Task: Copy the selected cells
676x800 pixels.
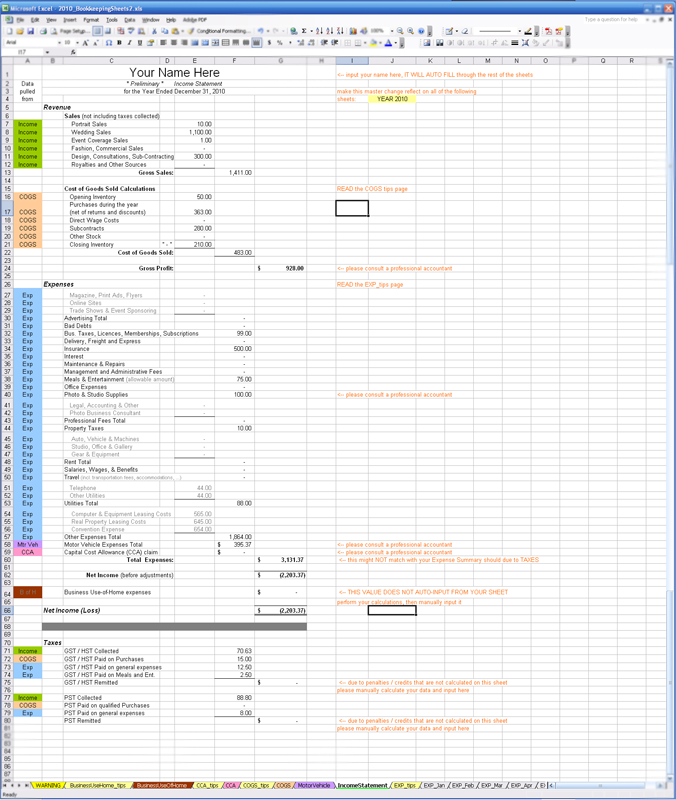Action: [x=165, y=31]
